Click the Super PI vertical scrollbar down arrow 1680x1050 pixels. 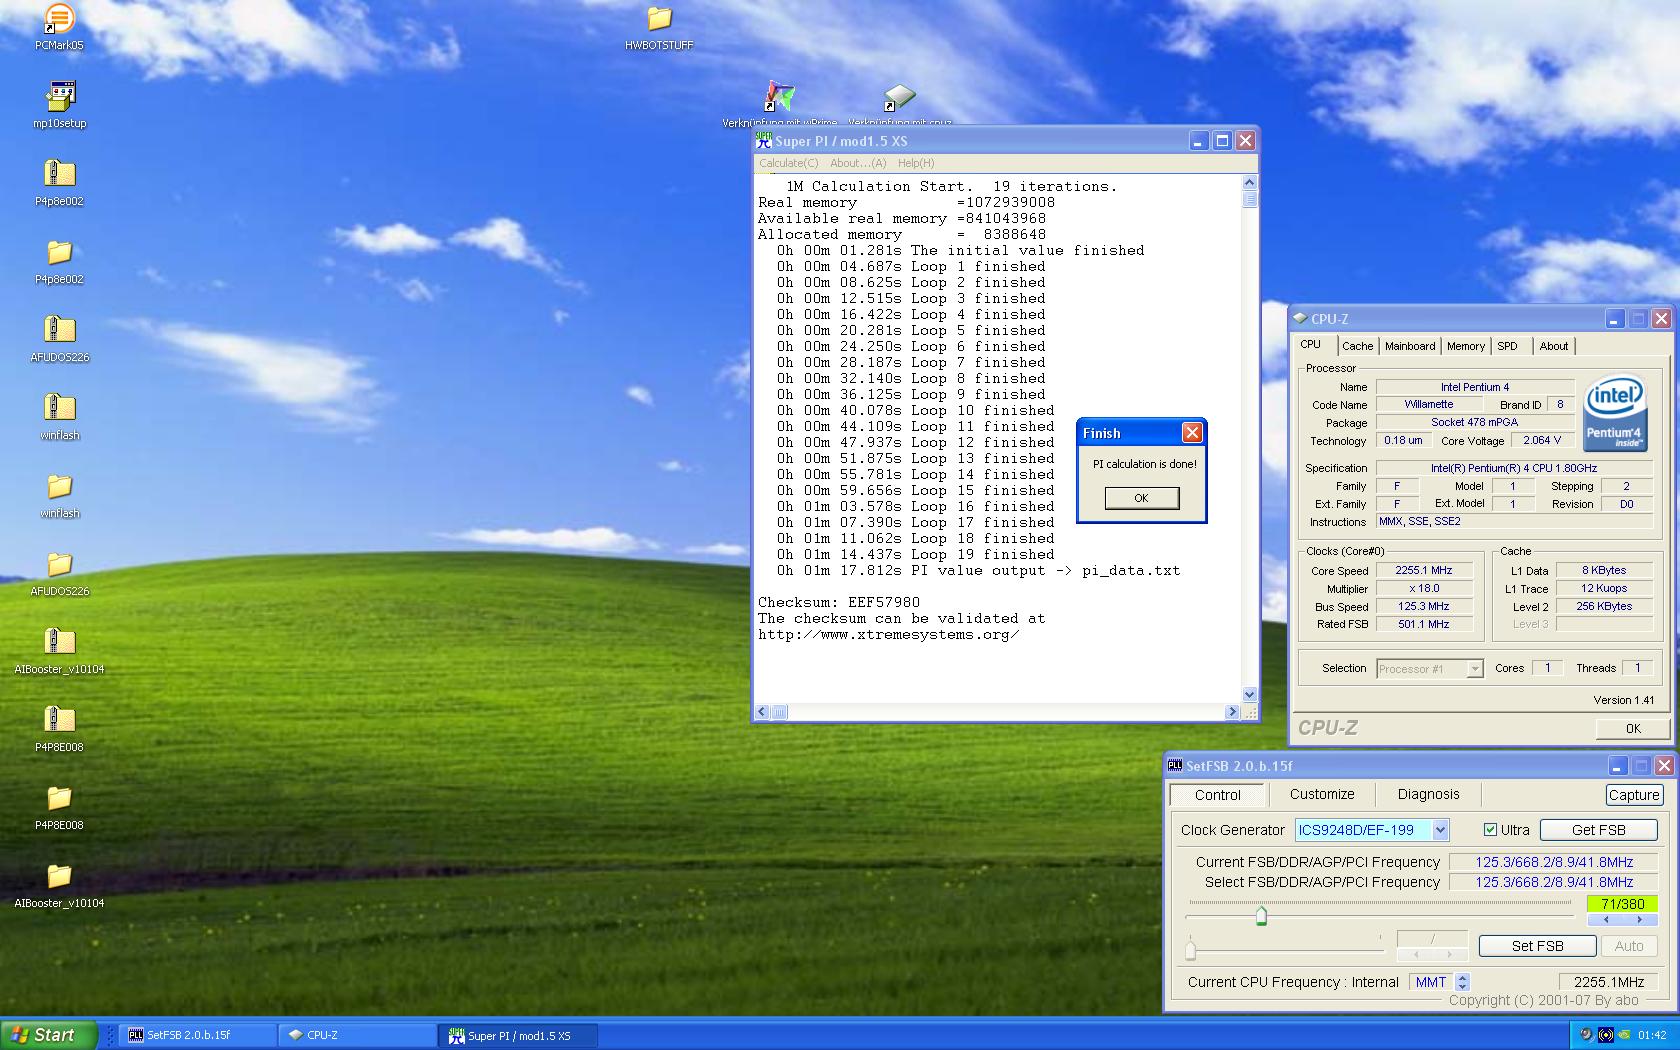click(x=1249, y=694)
